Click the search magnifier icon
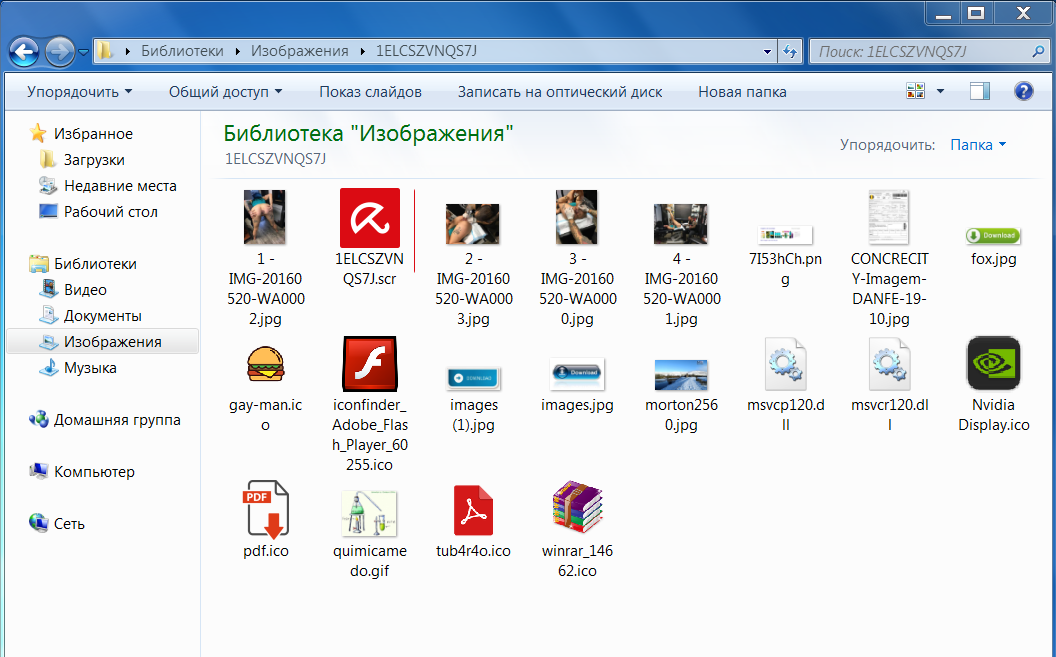 (1038, 51)
